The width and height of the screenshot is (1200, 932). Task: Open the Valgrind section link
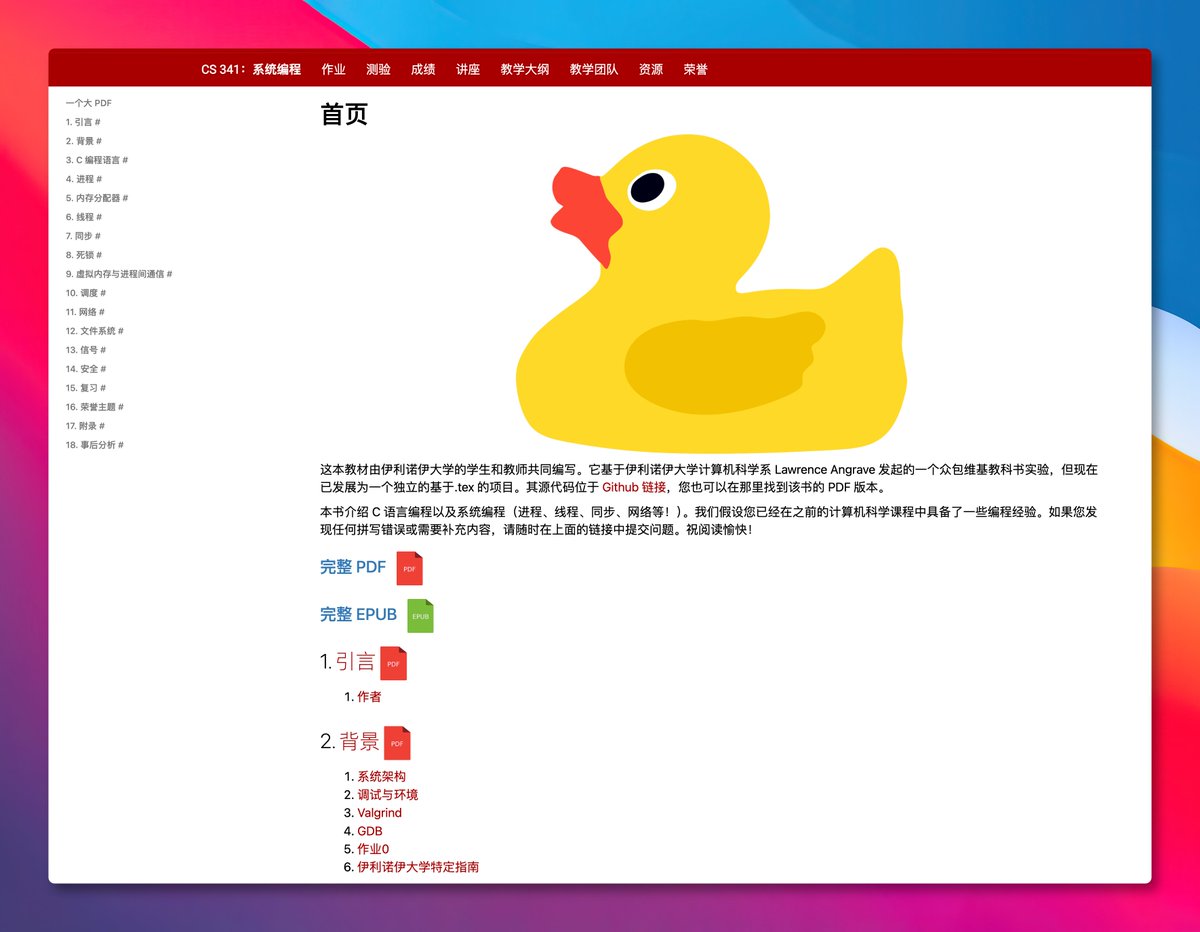pyautogui.click(x=379, y=813)
